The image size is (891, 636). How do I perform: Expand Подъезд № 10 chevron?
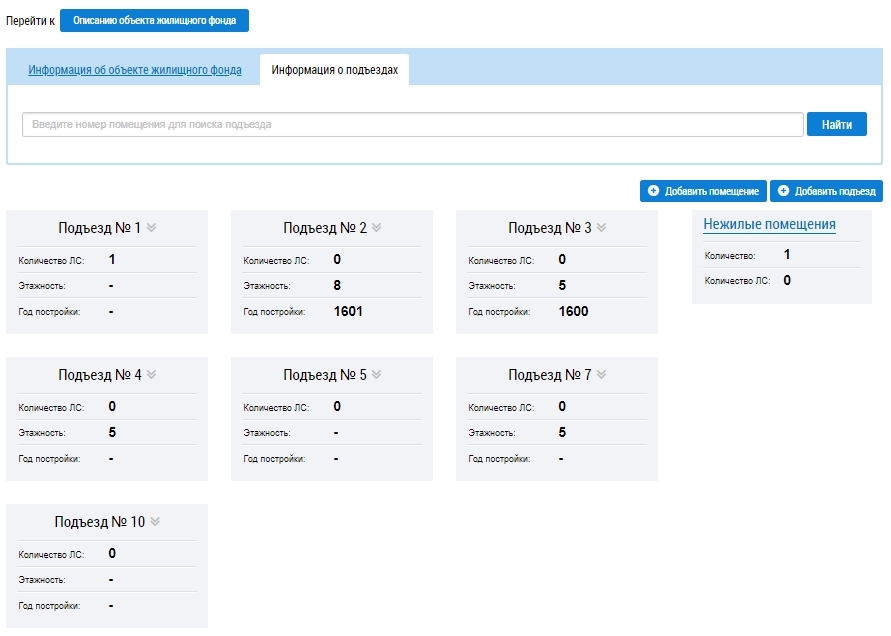click(155, 522)
